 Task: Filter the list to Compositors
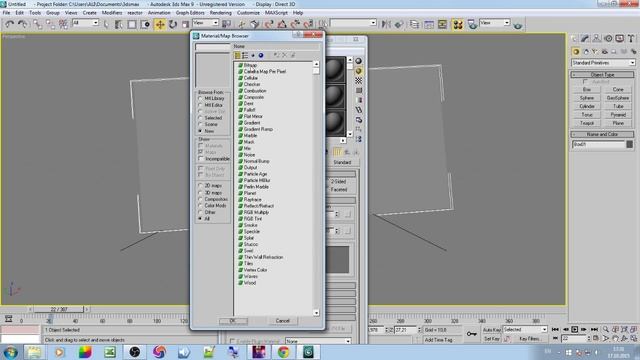[x=200, y=199]
